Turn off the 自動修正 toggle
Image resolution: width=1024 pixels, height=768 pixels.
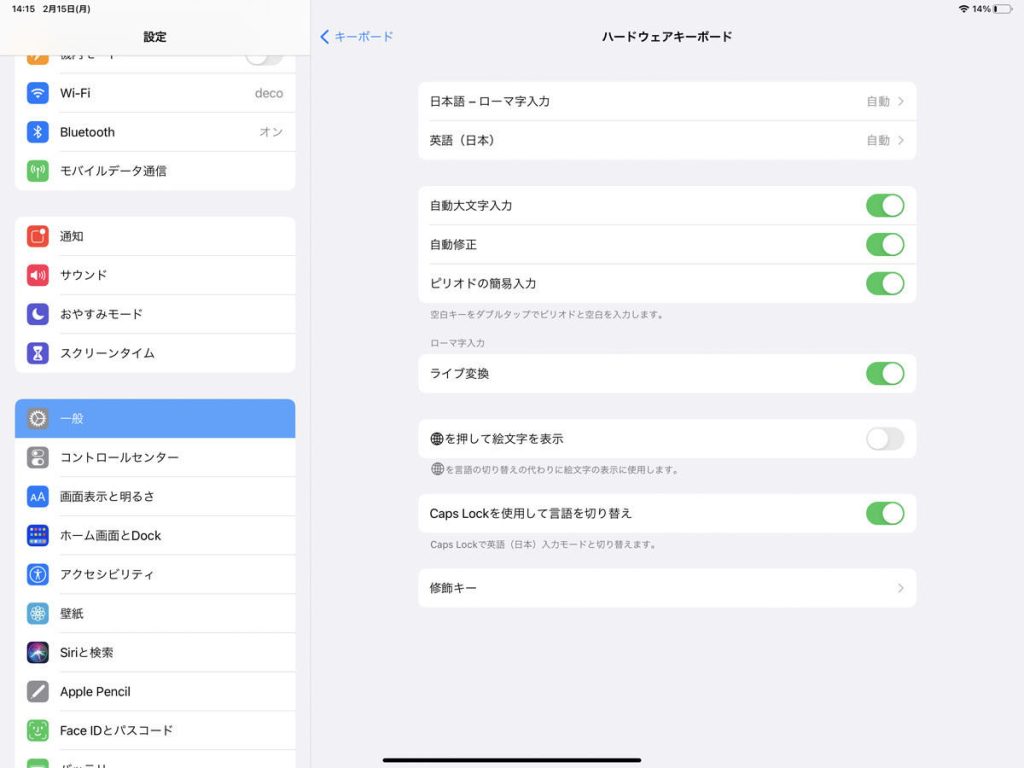pyautogui.click(x=884, y=244)
